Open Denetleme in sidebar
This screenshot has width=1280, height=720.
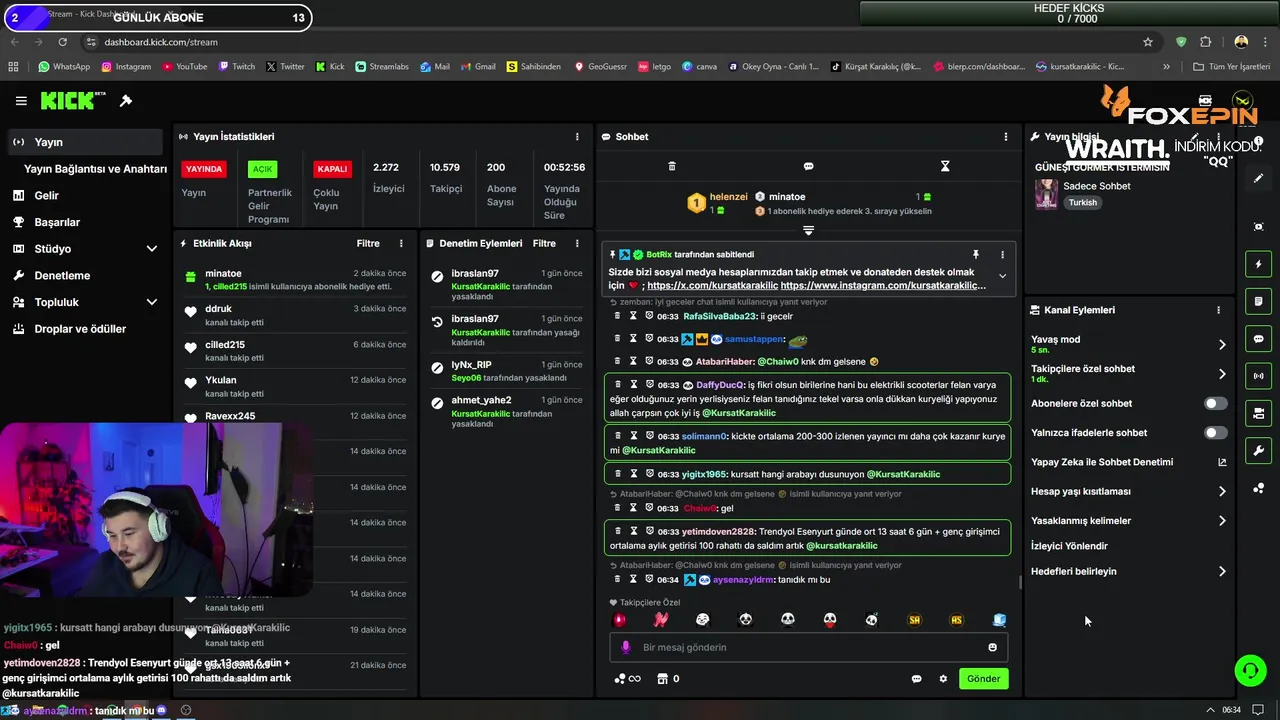[x=85, y=275]
